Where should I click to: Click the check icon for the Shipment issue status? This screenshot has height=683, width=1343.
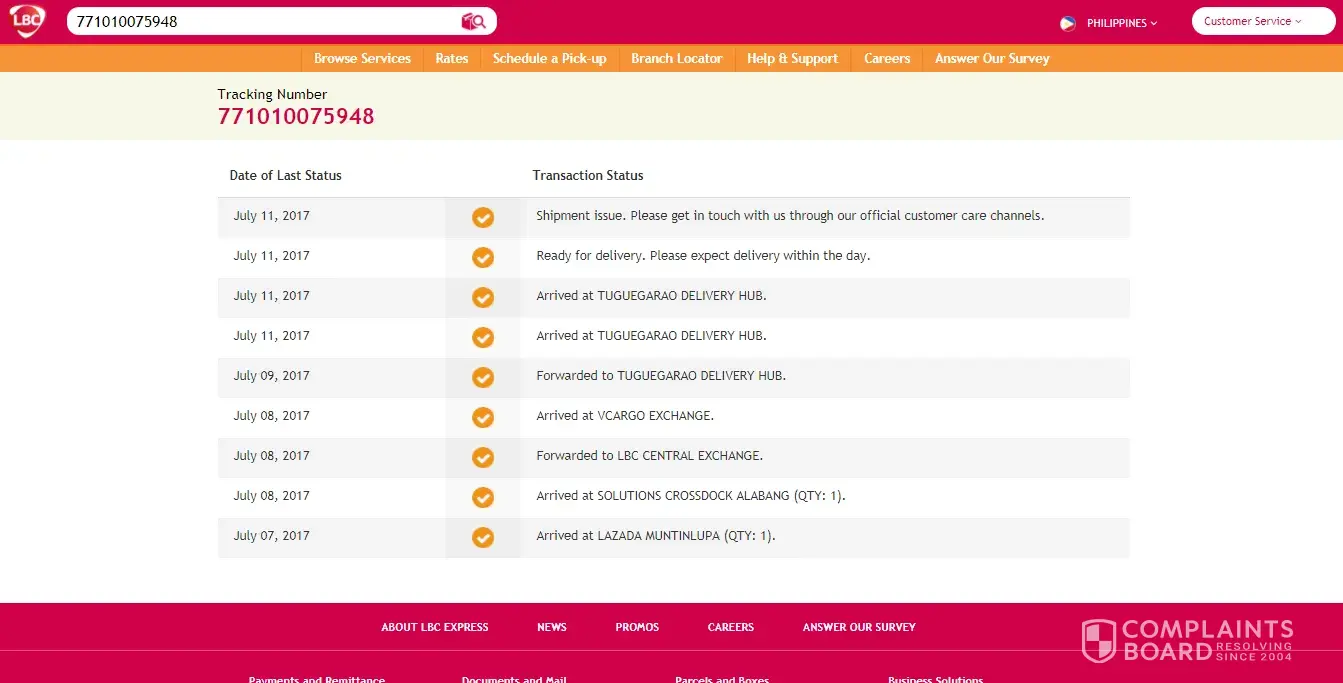[x=483, y=217]
